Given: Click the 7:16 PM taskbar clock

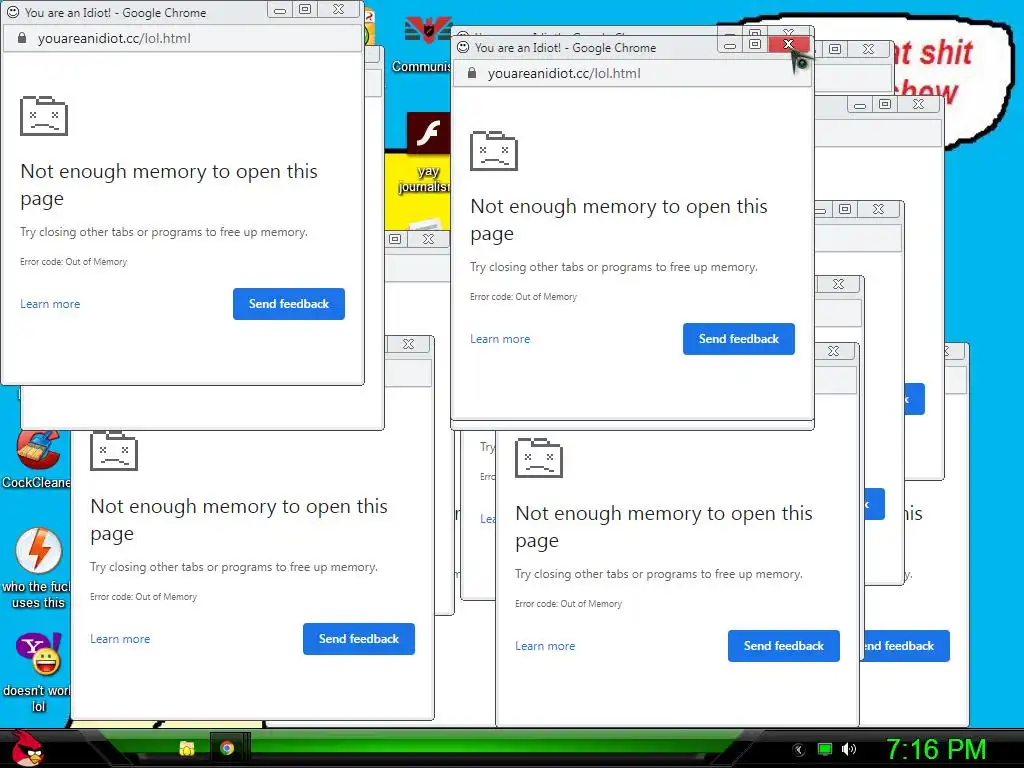Looking at the screenshot, I should [x=936, y=750].
